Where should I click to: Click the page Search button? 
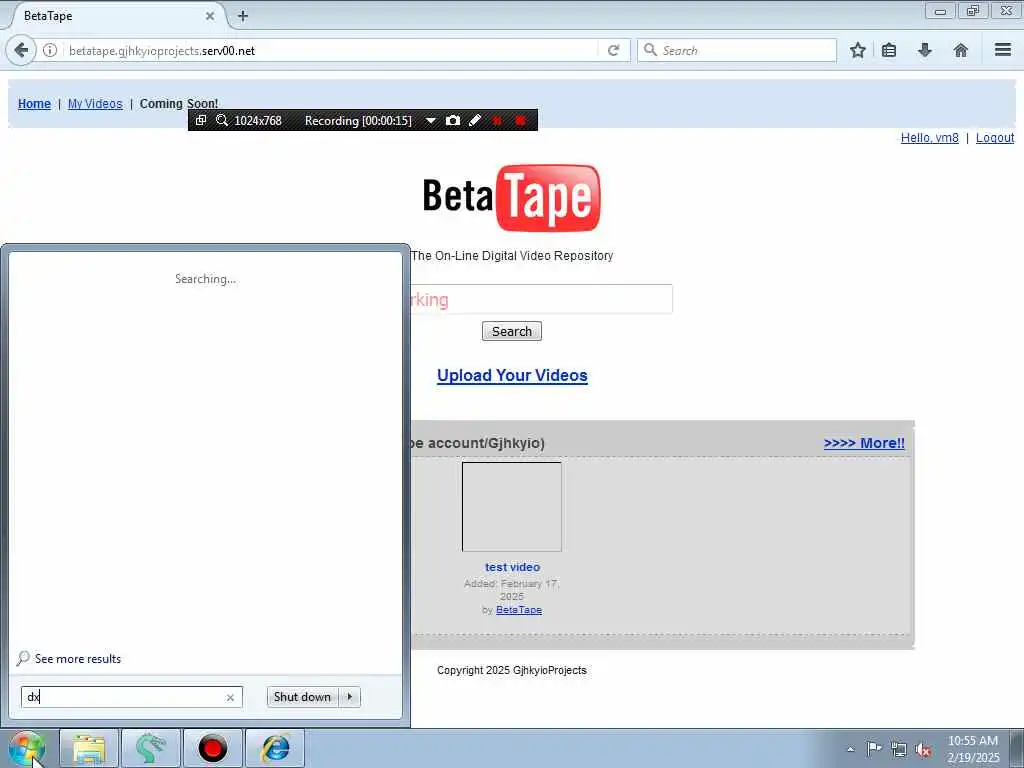click(511, 331)
